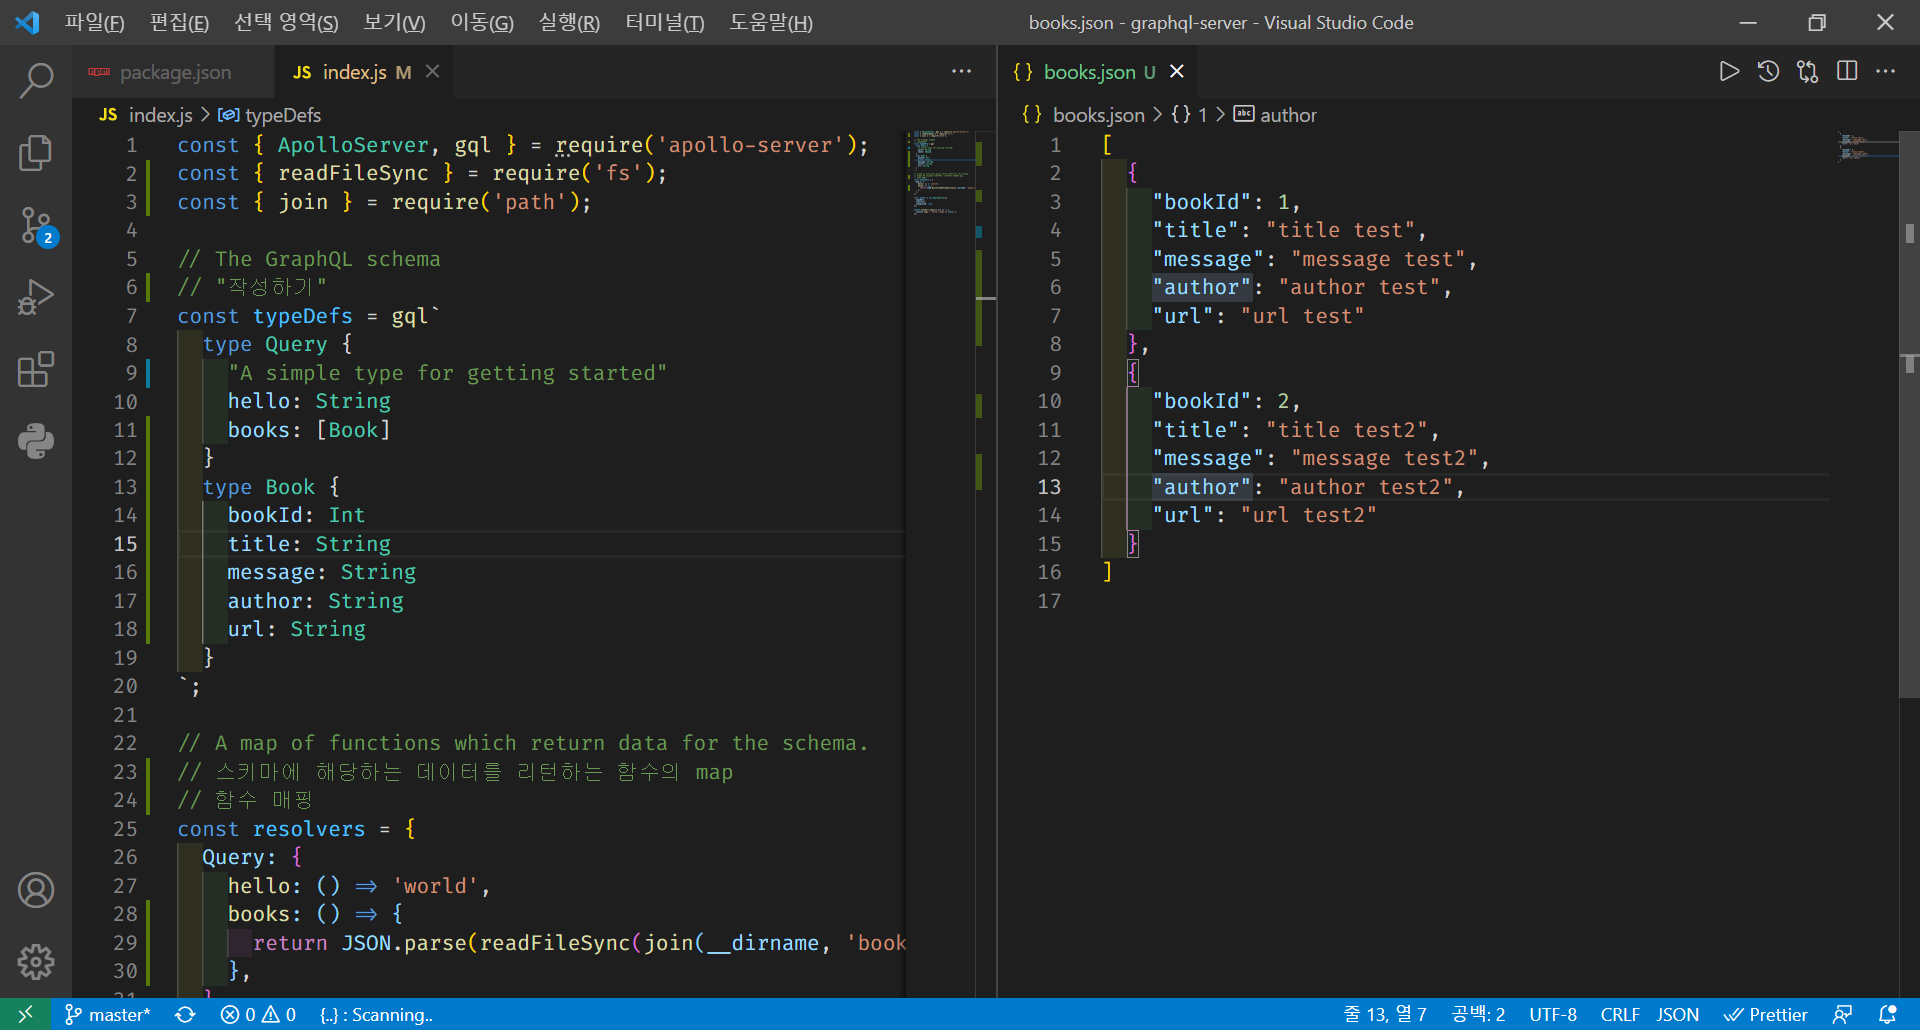Image resolution: width=1920 pixels, height=1030 pixels.
Task: Click line number 15 in index.js
Action: click(125, 544)
